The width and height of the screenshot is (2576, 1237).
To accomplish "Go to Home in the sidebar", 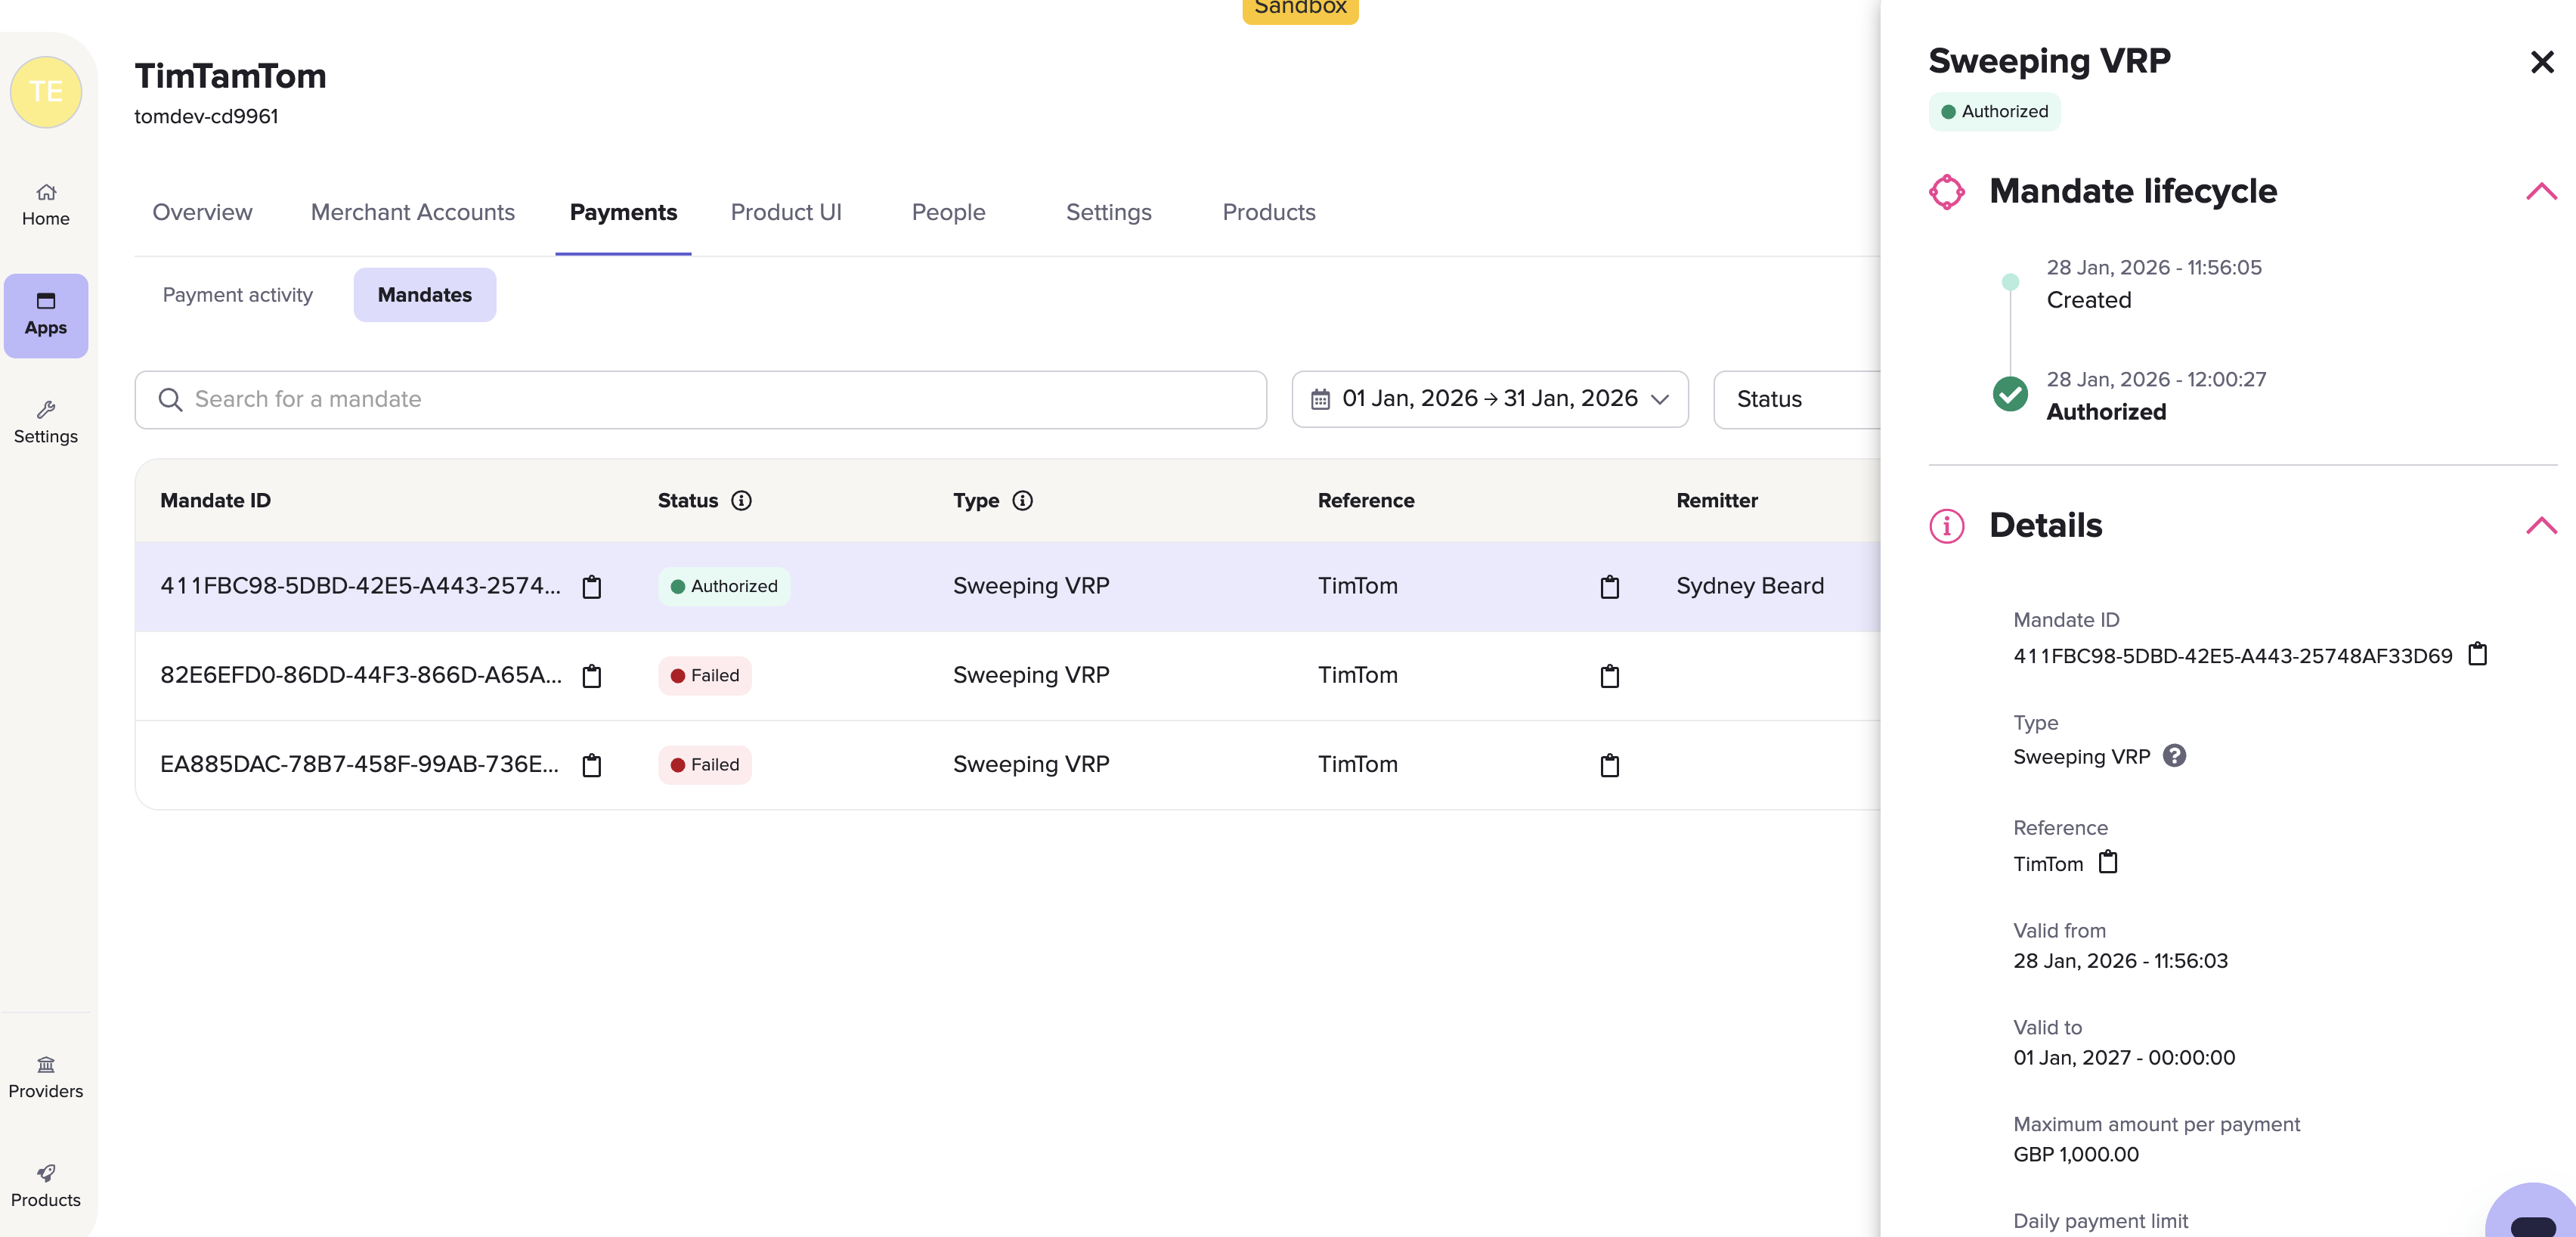I will point(46,204).
